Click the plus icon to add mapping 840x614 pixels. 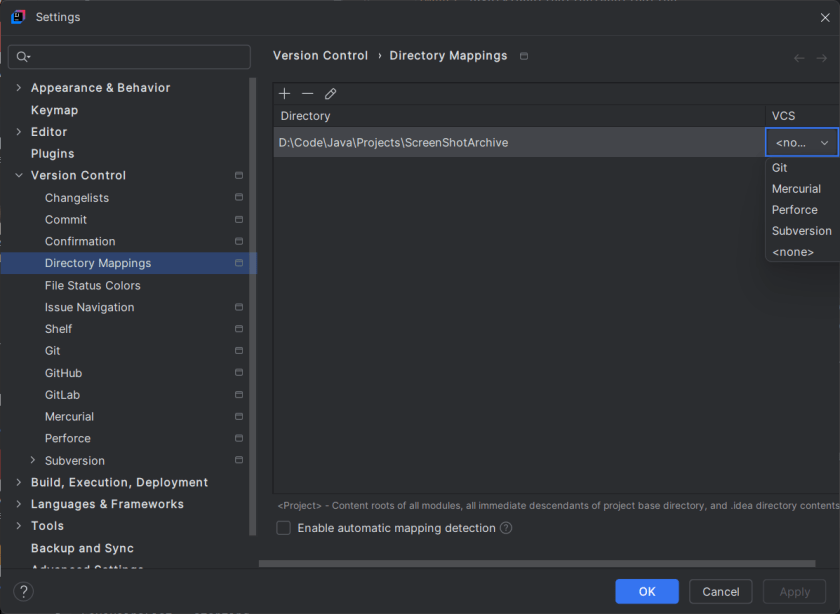point(285,94)
